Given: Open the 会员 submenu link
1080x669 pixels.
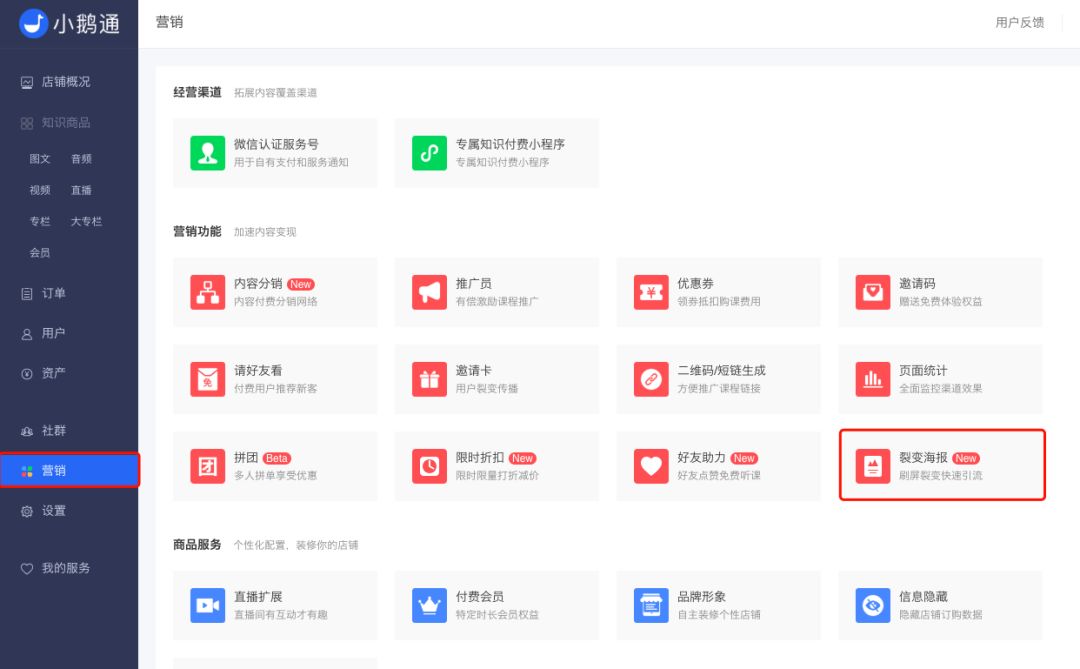Looking at the screenshot, I should [40, 253].
